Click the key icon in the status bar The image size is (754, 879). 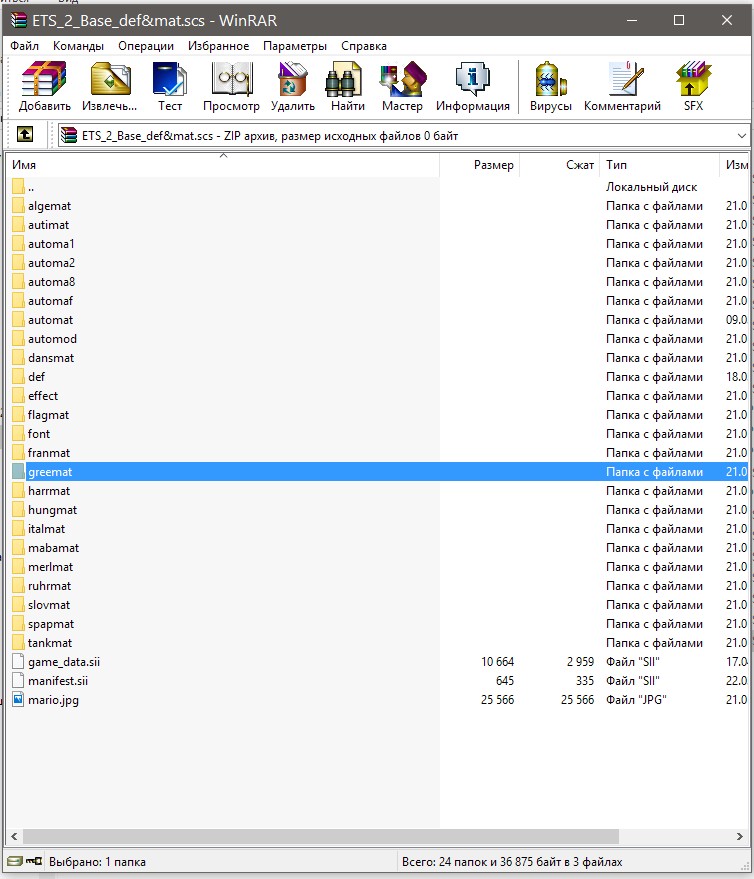point(34,861)
